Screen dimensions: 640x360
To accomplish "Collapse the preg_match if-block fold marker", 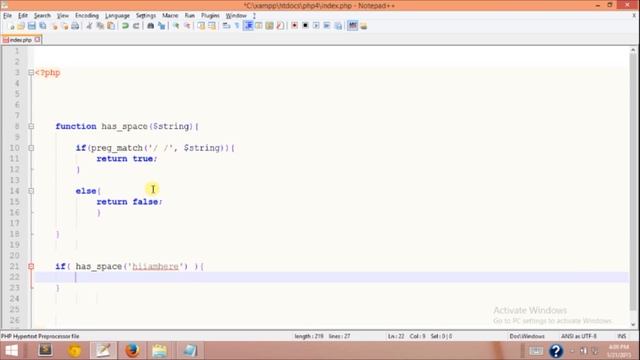I will (31, 148).
